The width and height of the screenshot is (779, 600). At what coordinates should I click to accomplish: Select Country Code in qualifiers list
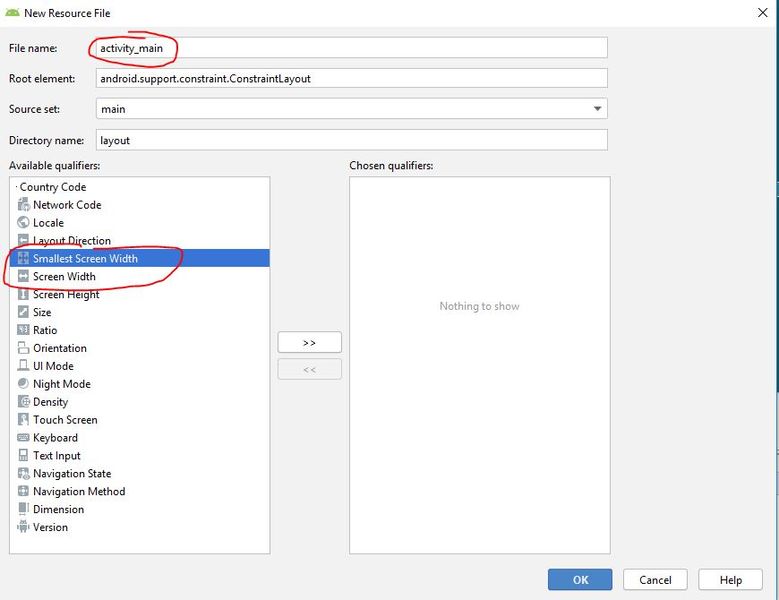point(53,187)
